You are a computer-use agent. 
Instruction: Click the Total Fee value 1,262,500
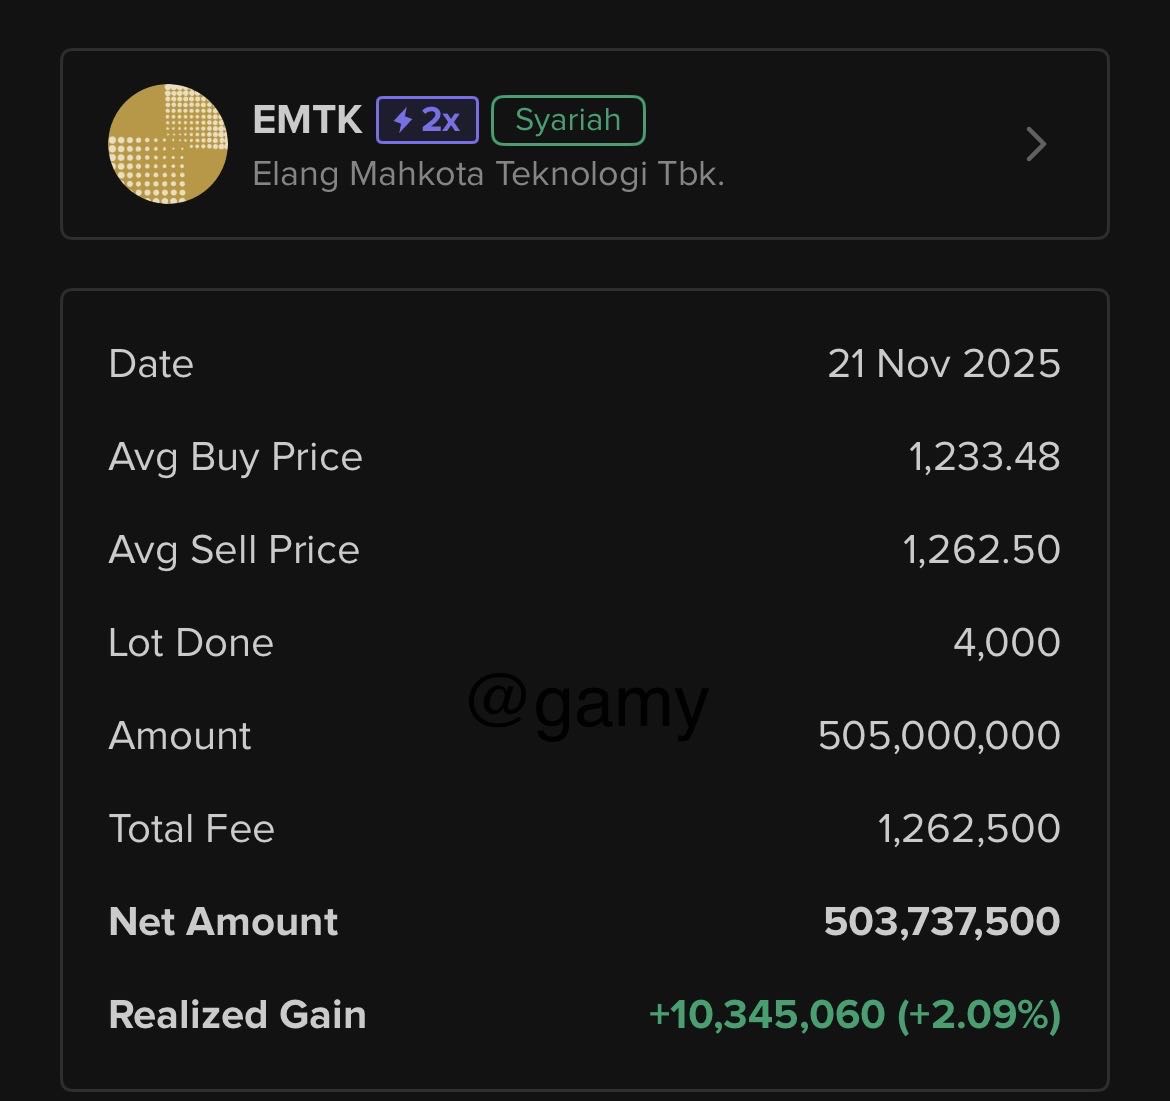(x=968, y=829)
